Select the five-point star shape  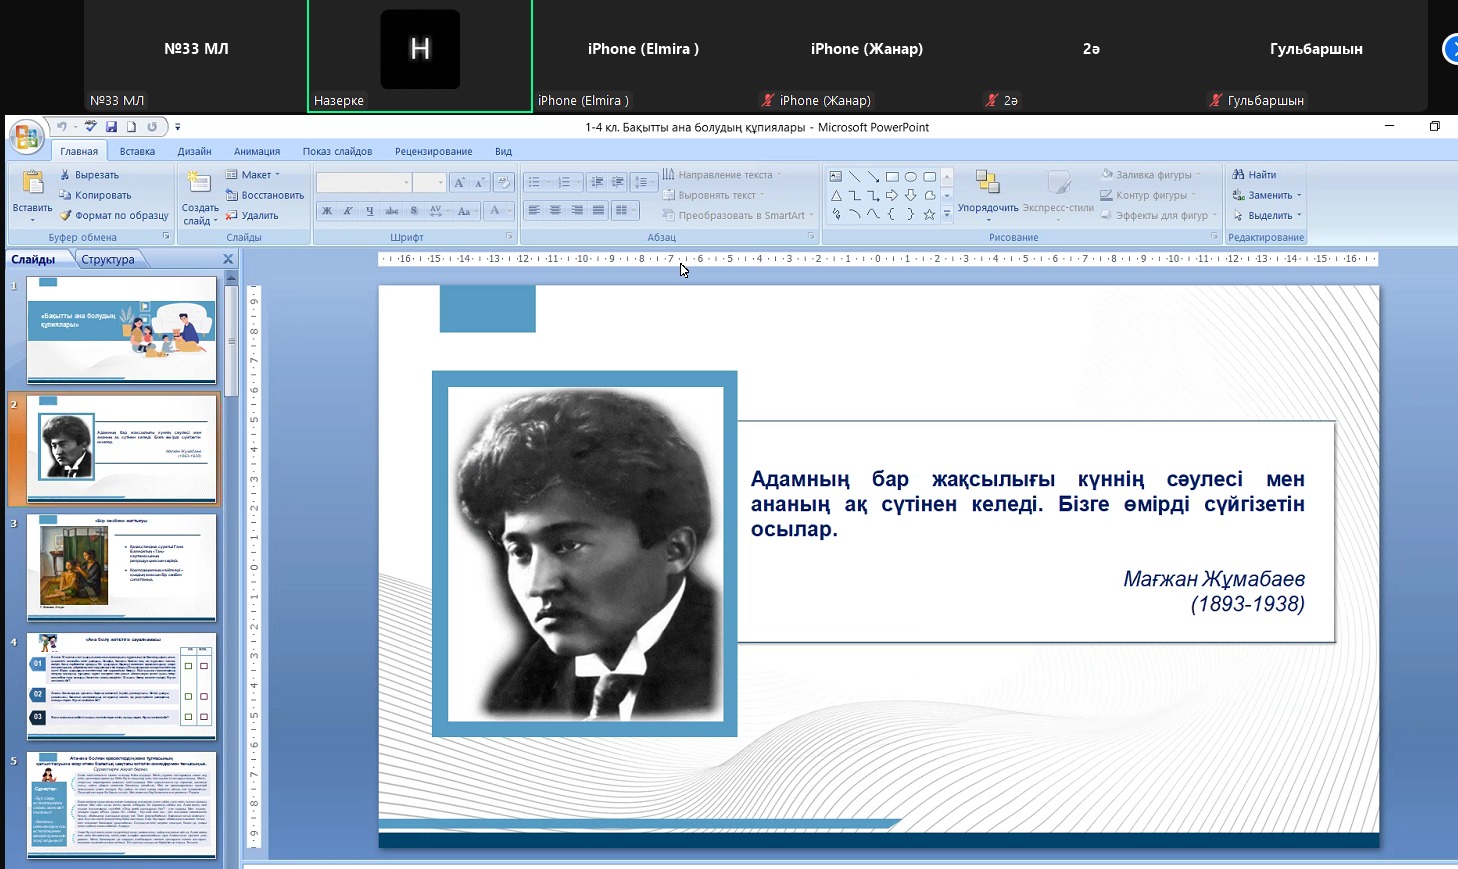(929, 214)
